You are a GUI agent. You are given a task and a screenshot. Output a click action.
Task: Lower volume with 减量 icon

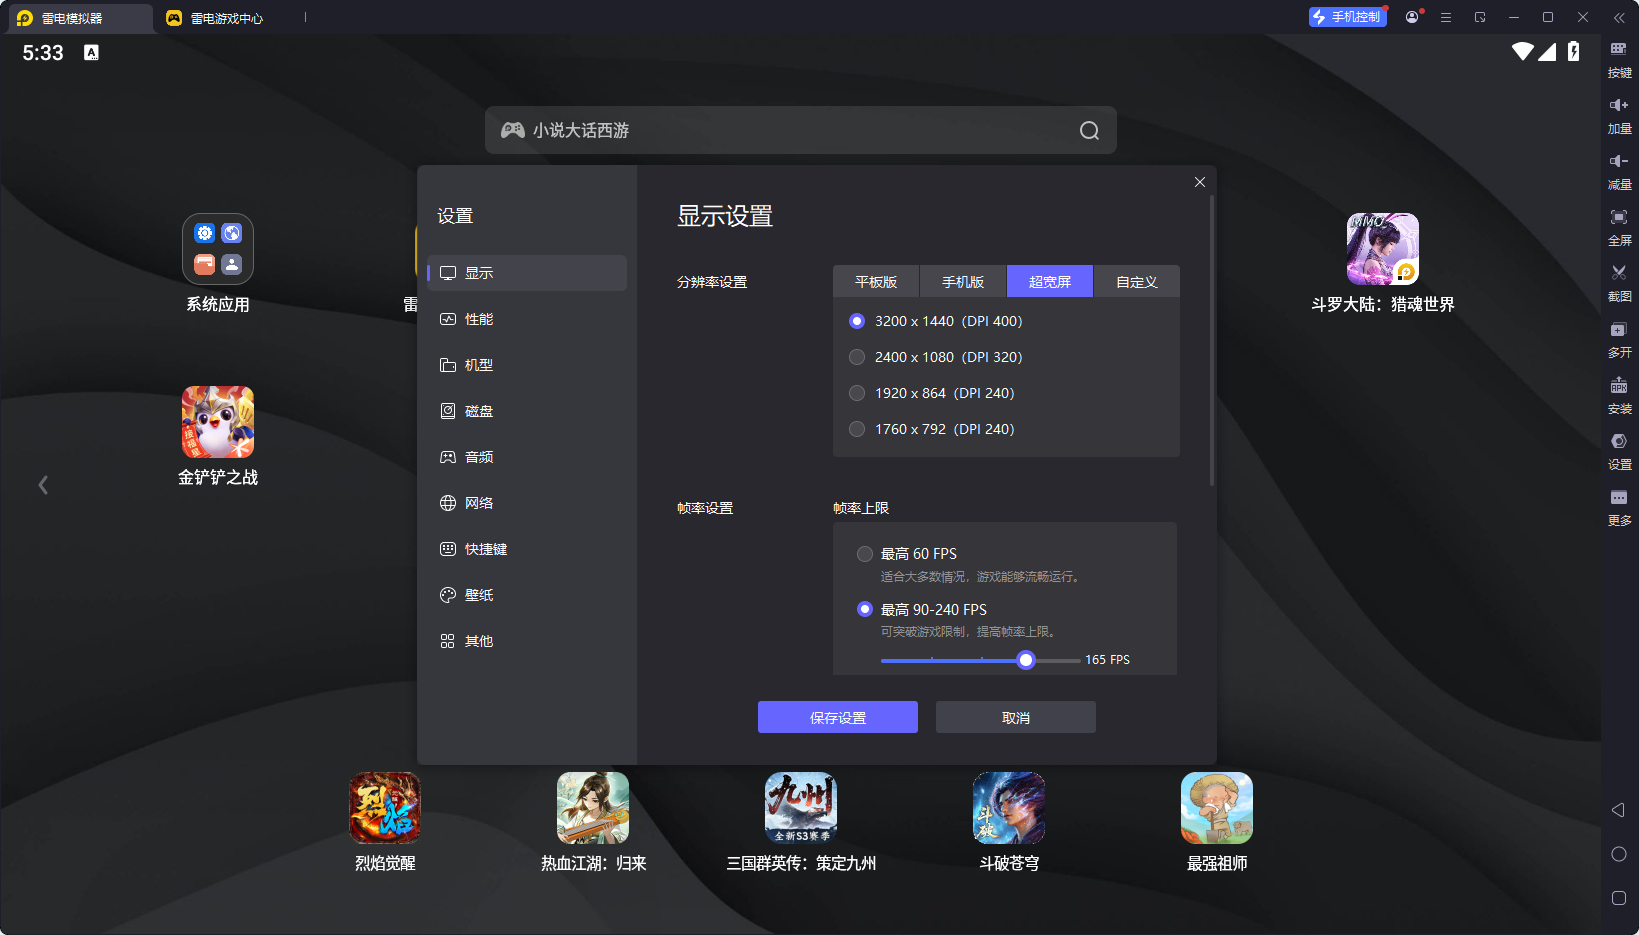click(1619, 171)
